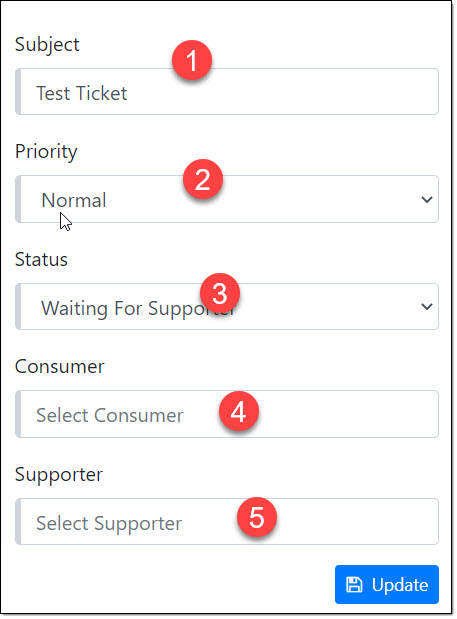Open the Priority dropdown showing Normal
The height and width of the screenshot is (619, 457).
coord(227,199)
